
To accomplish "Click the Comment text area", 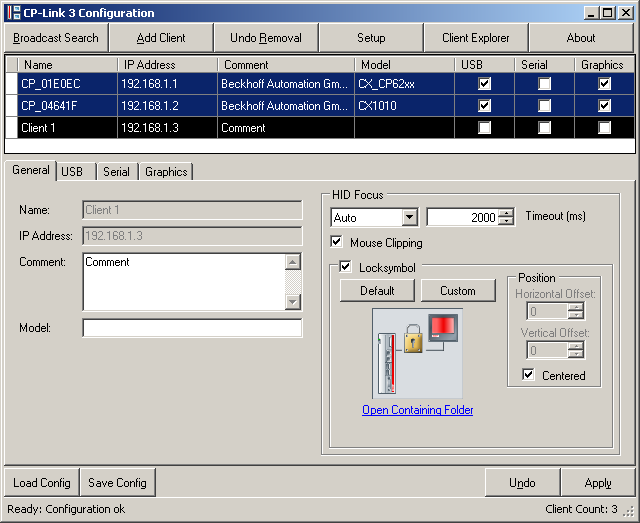I will 184,282.
